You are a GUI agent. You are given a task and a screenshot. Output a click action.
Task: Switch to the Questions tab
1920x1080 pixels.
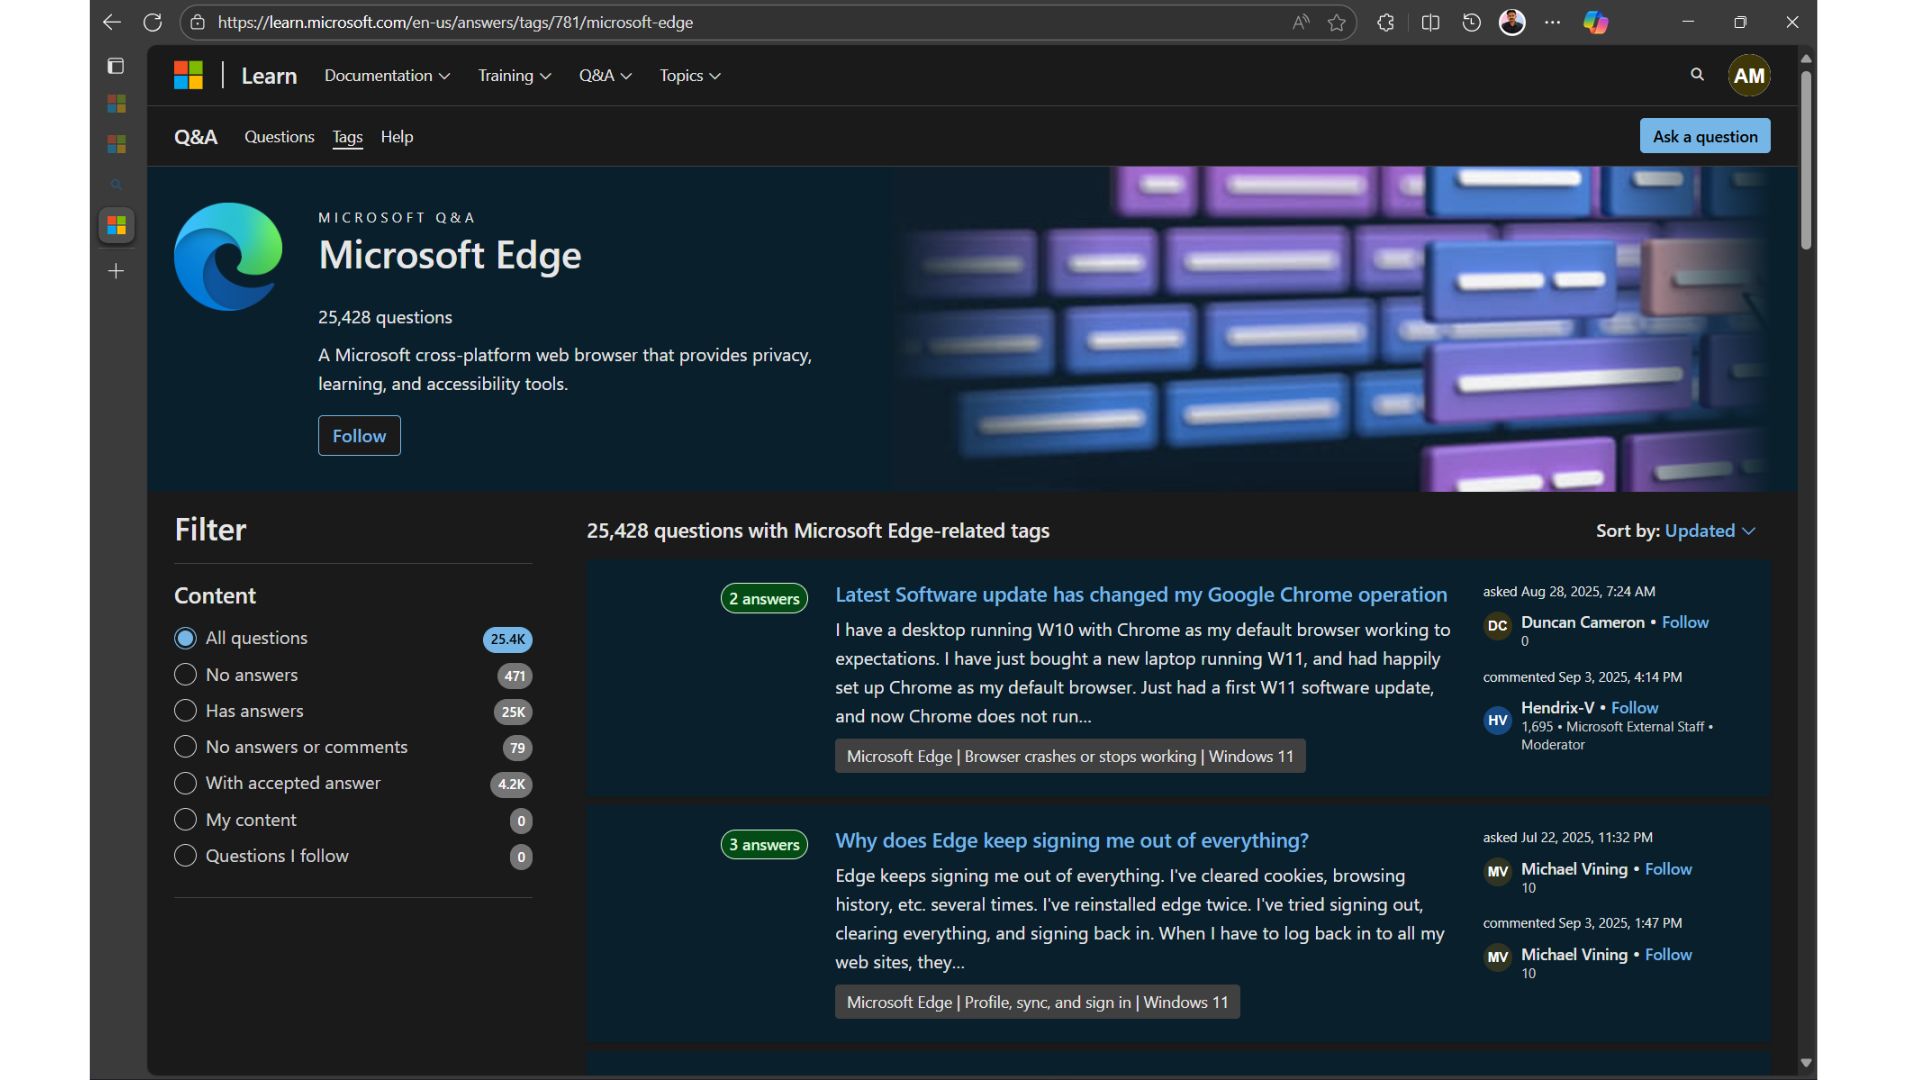point(279,137)
